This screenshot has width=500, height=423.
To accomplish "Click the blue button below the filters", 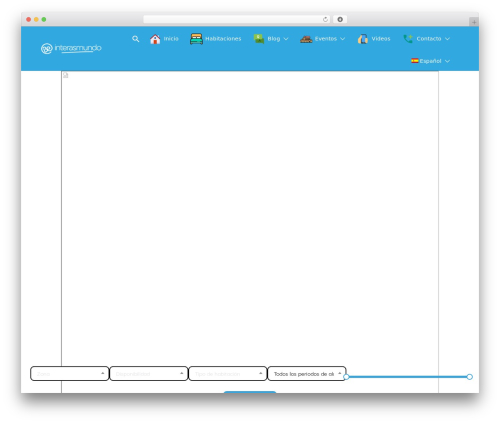I will pyautogui.click(x=250, y=392).
